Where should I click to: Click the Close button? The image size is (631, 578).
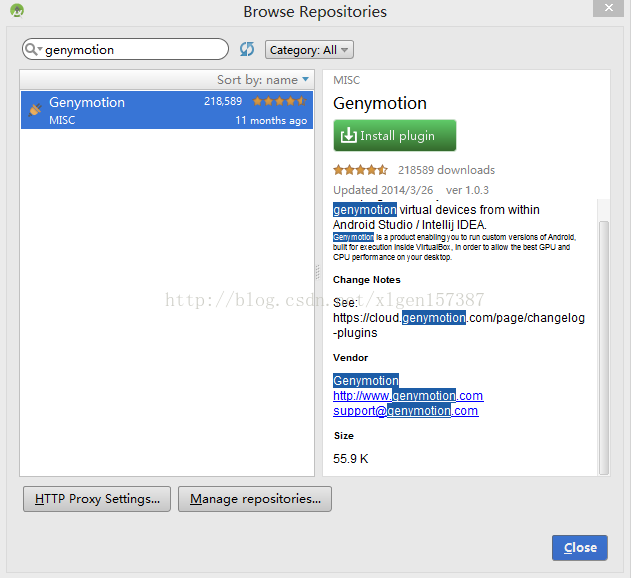click(x=579, y=547)
